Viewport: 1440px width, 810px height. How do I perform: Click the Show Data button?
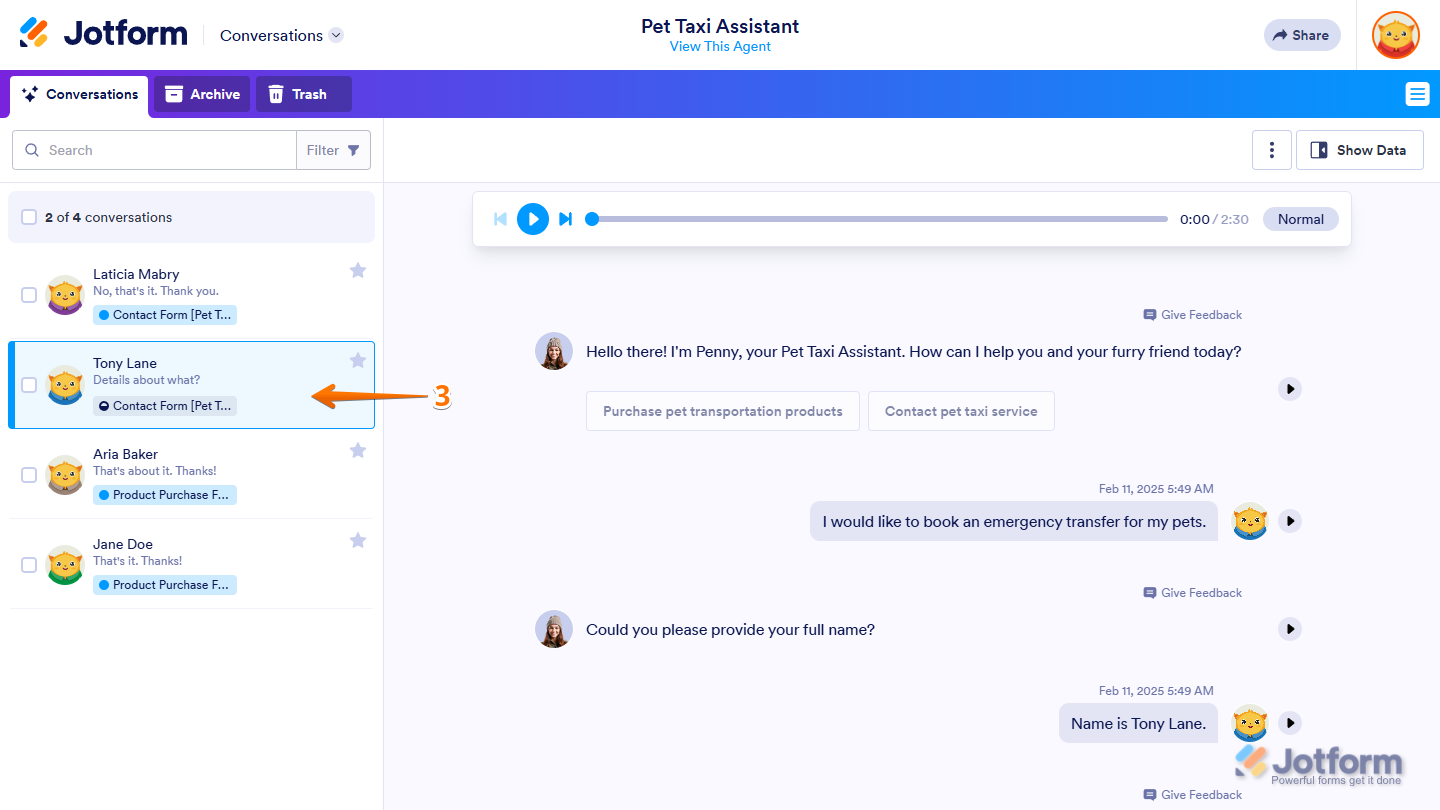1359,150
